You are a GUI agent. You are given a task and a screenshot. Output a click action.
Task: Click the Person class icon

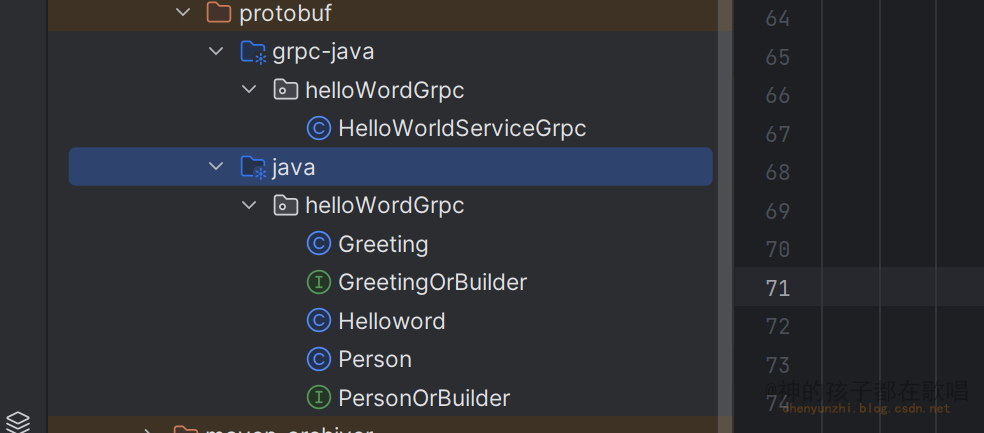click(319, 359)
